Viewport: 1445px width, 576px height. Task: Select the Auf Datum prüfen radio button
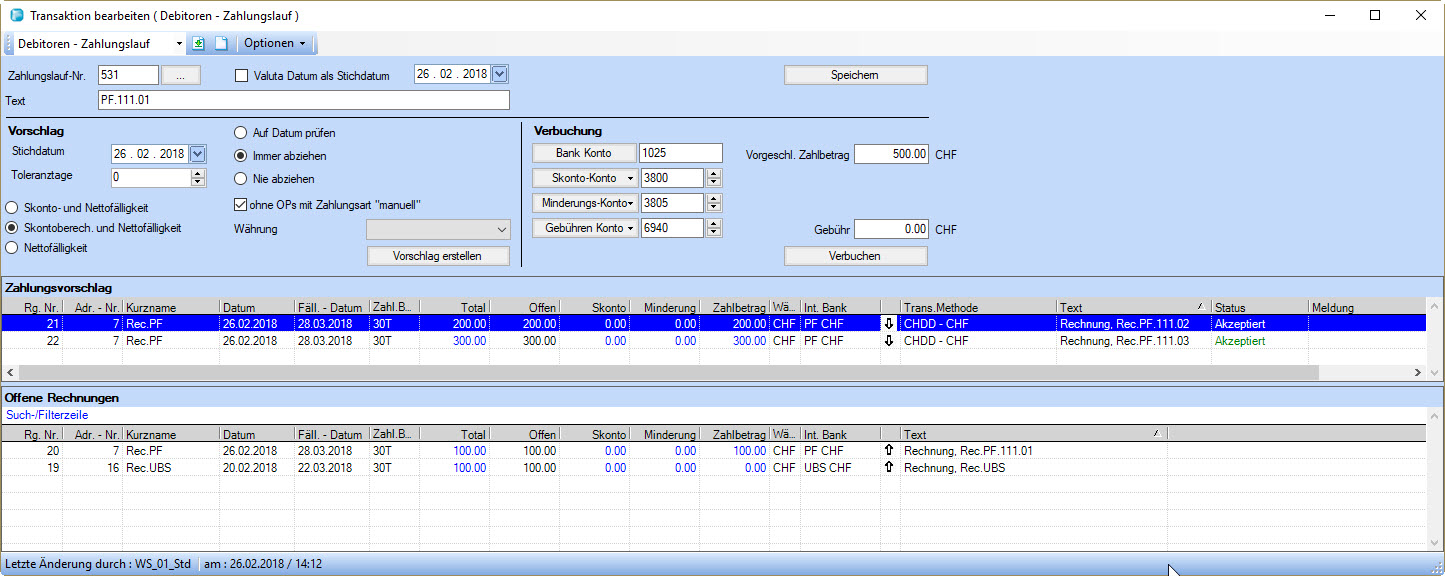click(x=239, y=131)
